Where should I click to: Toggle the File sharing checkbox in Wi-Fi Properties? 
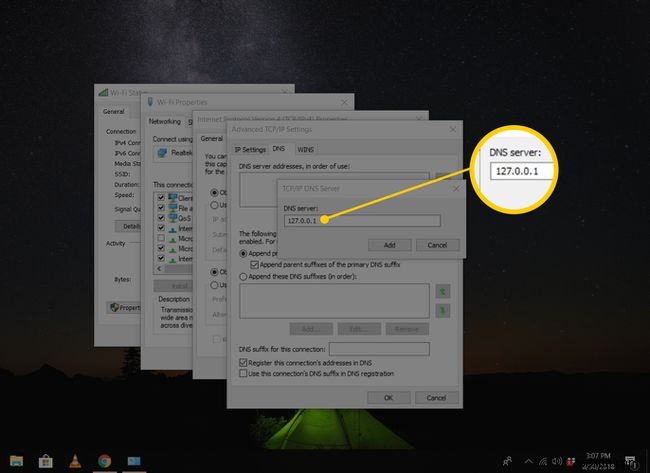point(161,208)
